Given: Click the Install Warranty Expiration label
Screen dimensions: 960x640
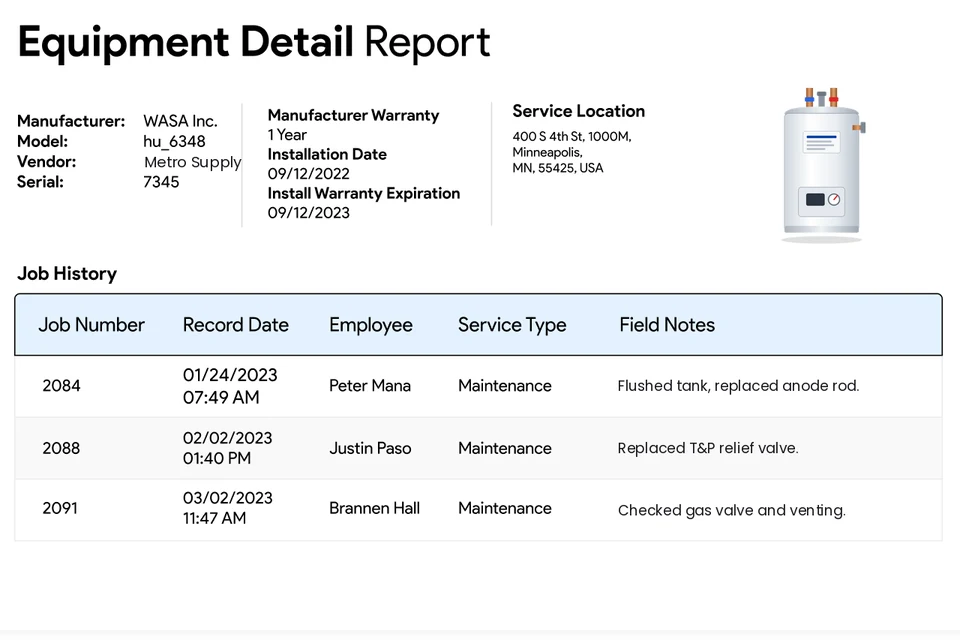Looking at the screenshot, I should [x=364, y=194].
